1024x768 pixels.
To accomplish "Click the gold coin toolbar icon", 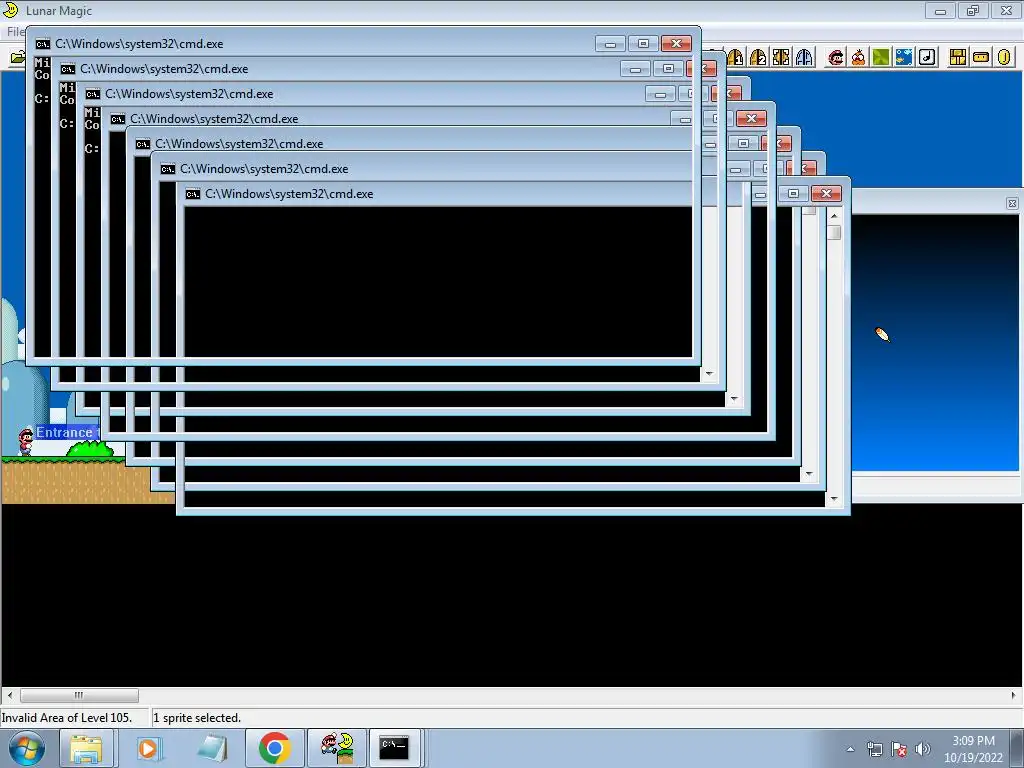I will [x=1004, y=57].
